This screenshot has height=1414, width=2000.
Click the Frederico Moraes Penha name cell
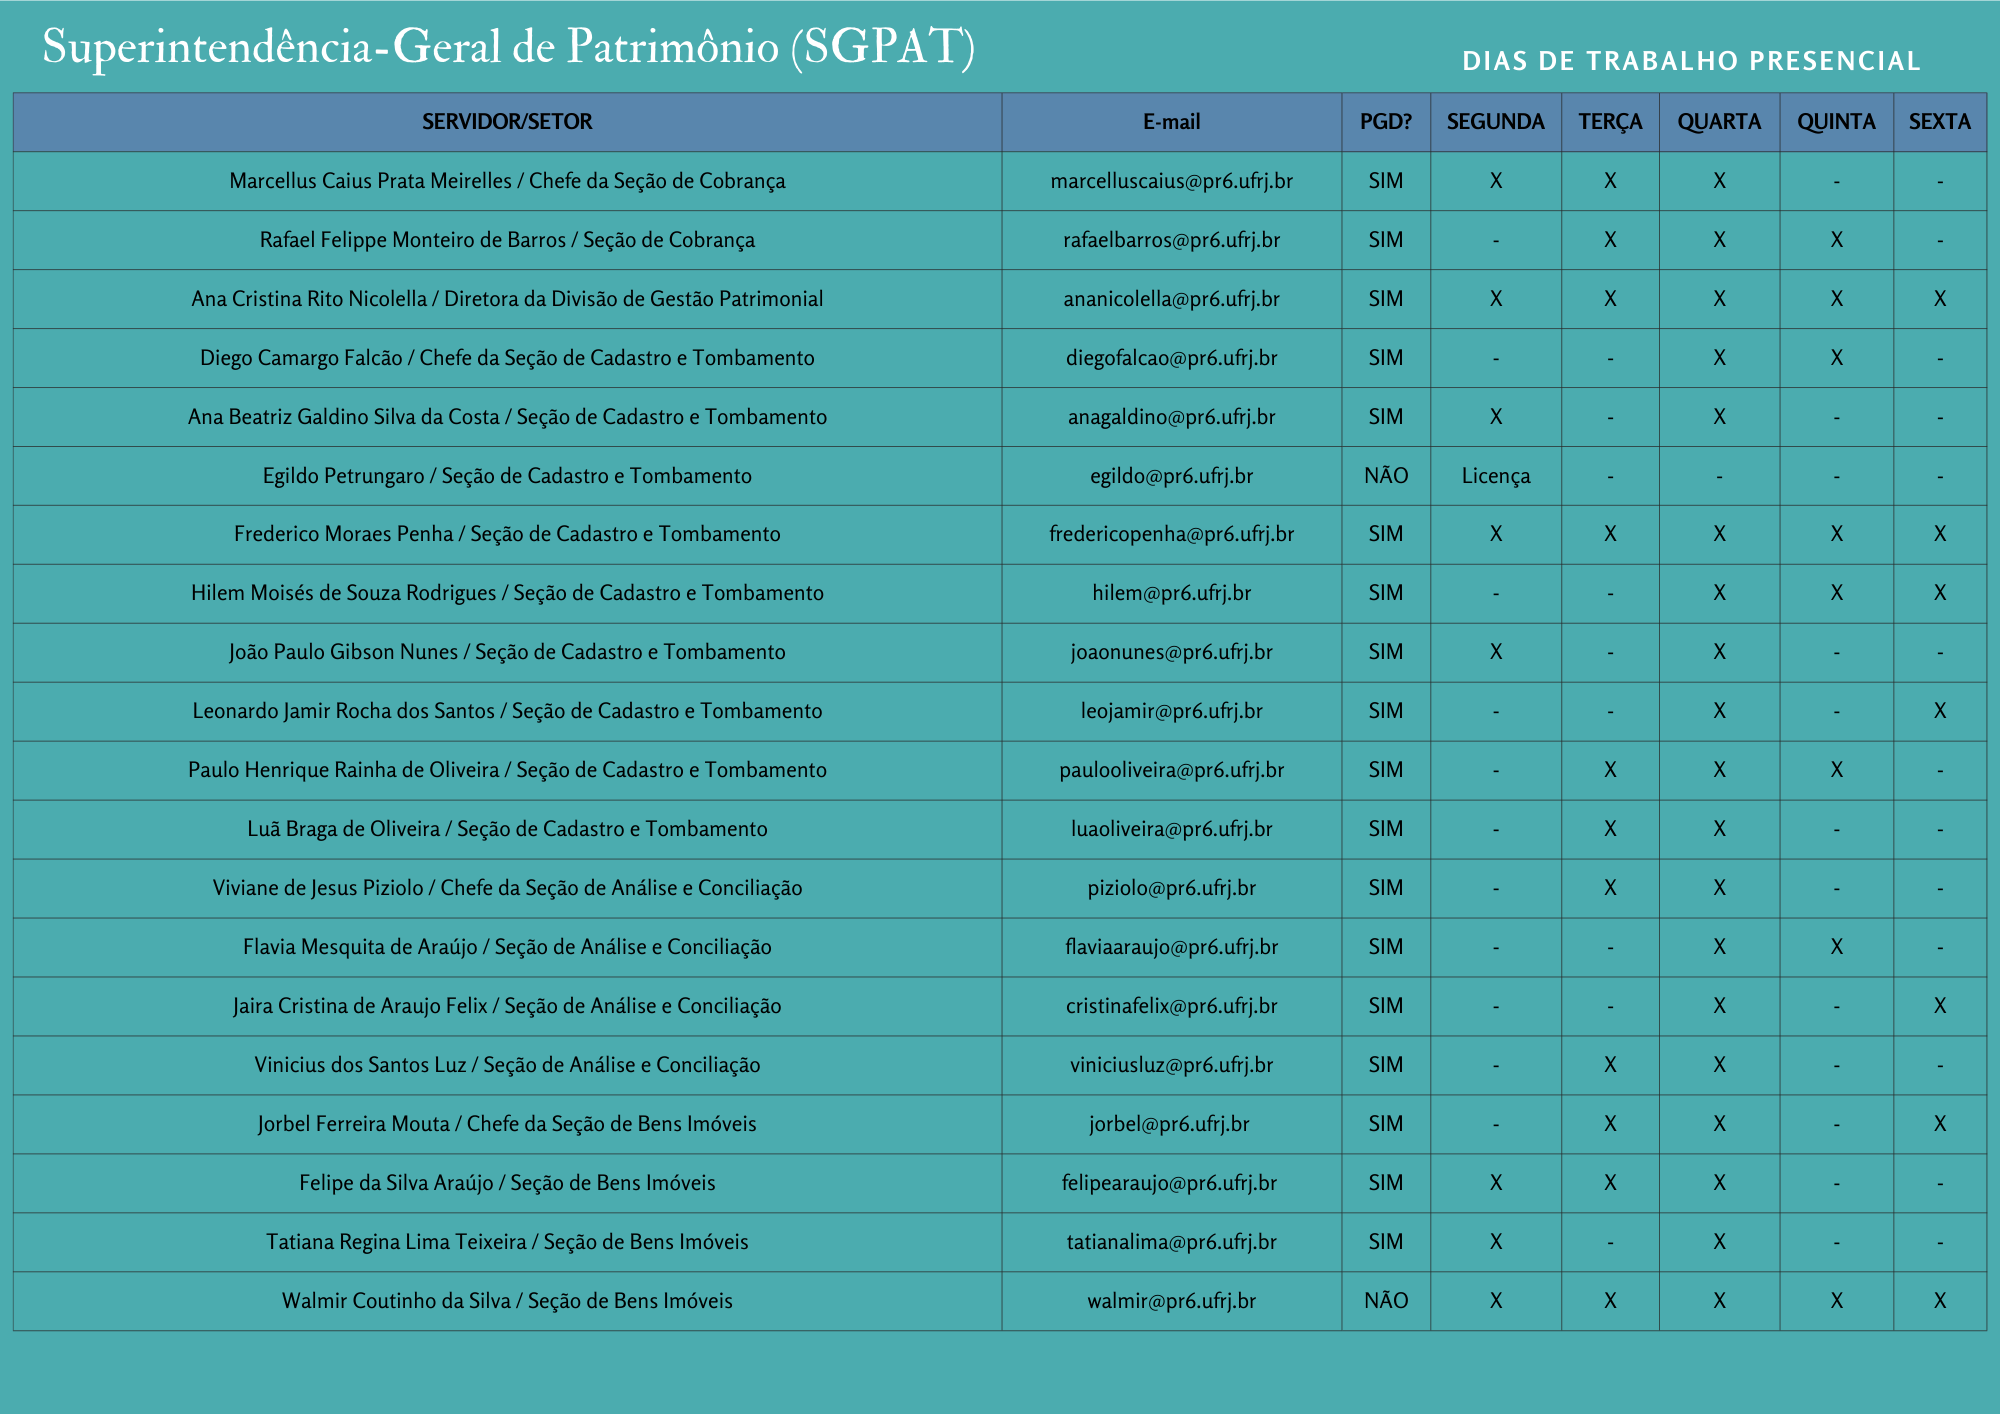tap(507, 535)
